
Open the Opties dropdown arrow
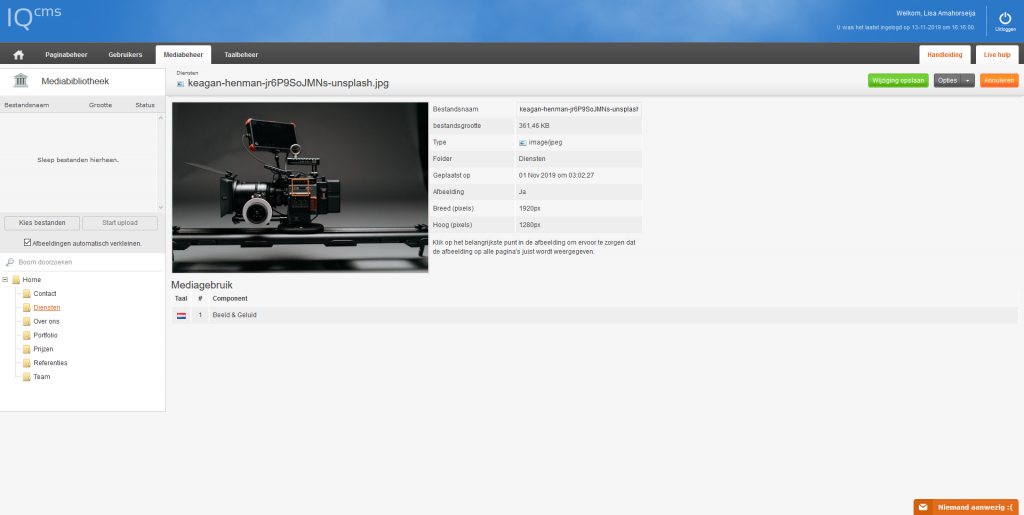tap(967, 81)
